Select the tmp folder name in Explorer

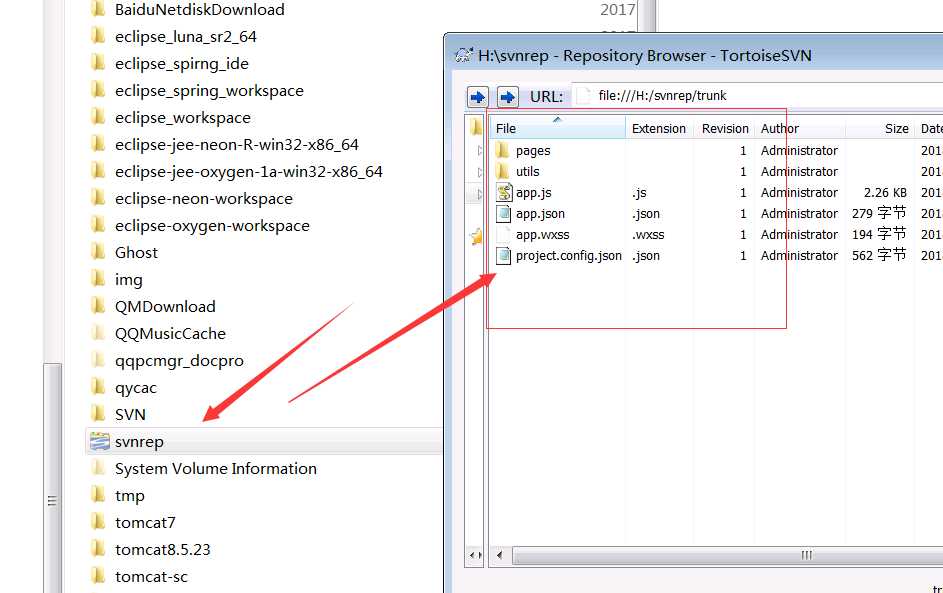tap(129, 496)
